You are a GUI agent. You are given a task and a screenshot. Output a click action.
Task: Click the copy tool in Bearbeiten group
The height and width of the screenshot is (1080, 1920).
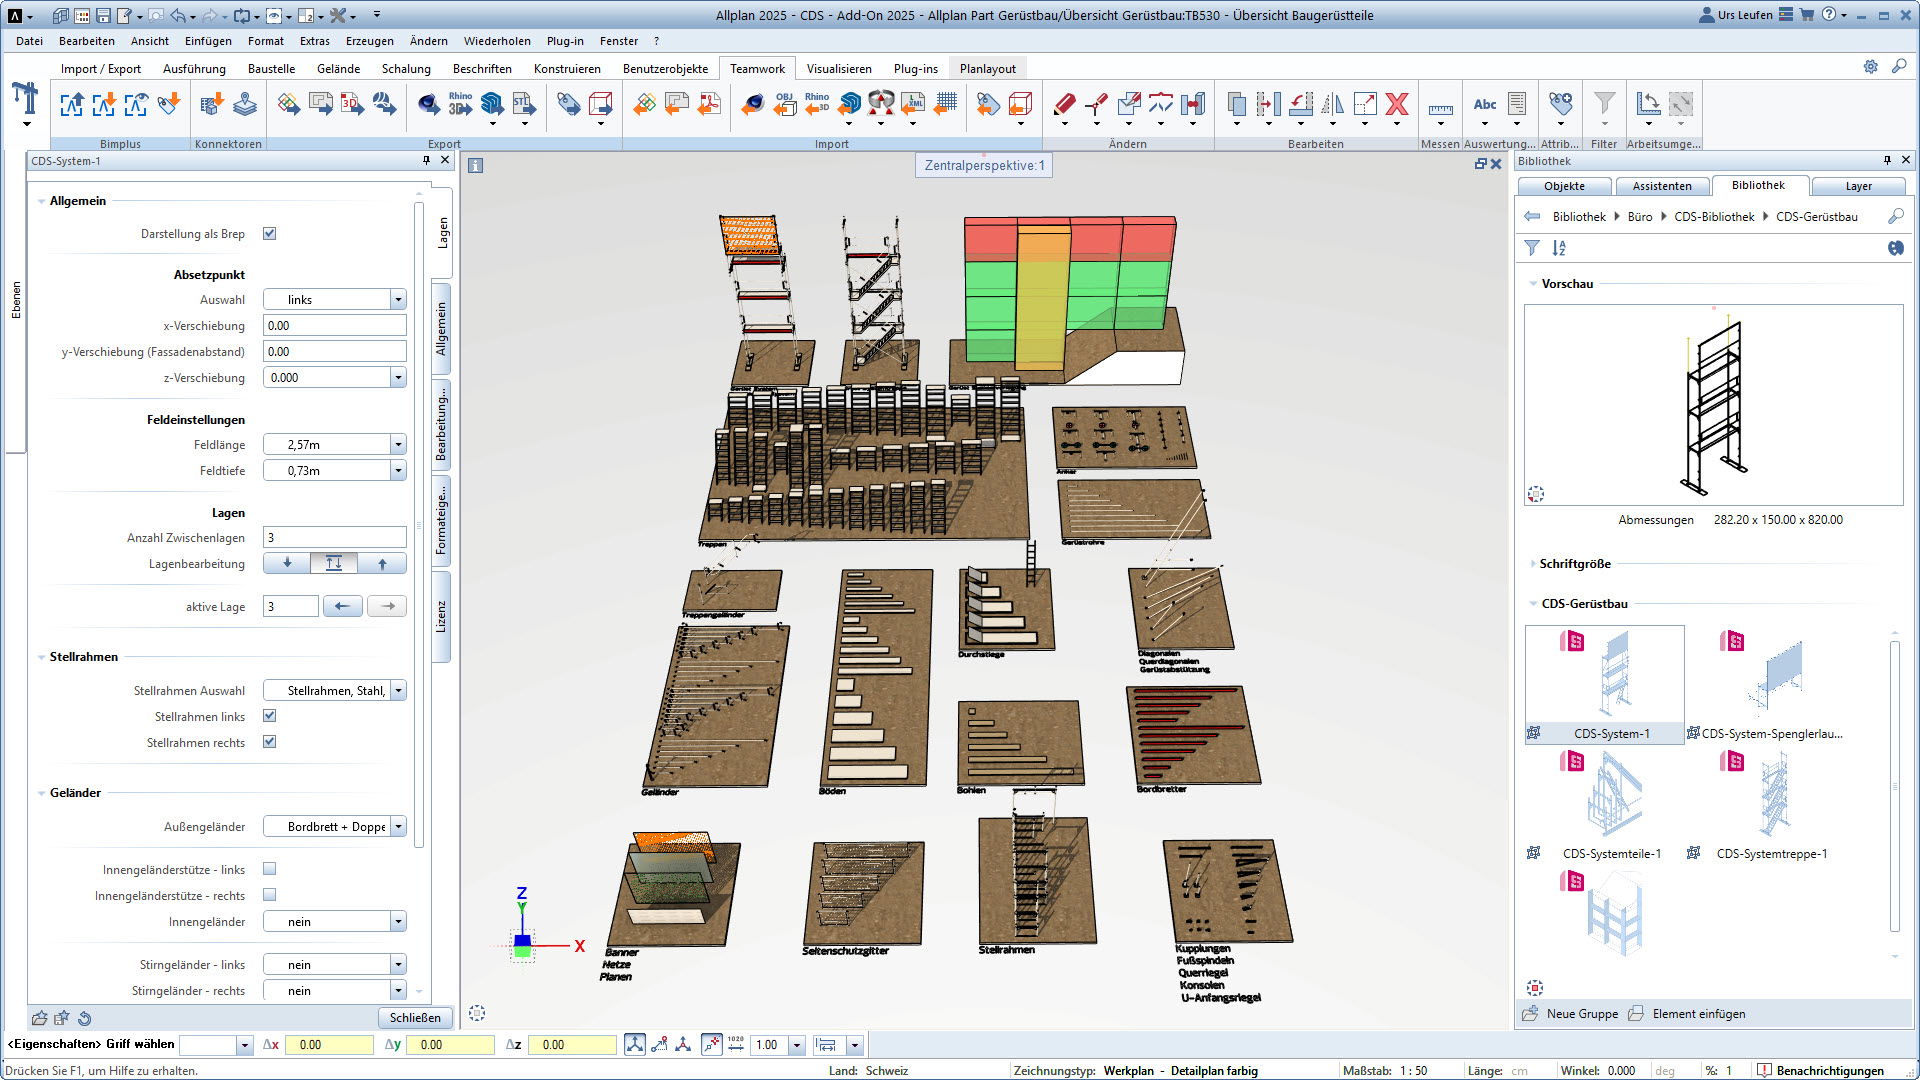(1236, 103)
